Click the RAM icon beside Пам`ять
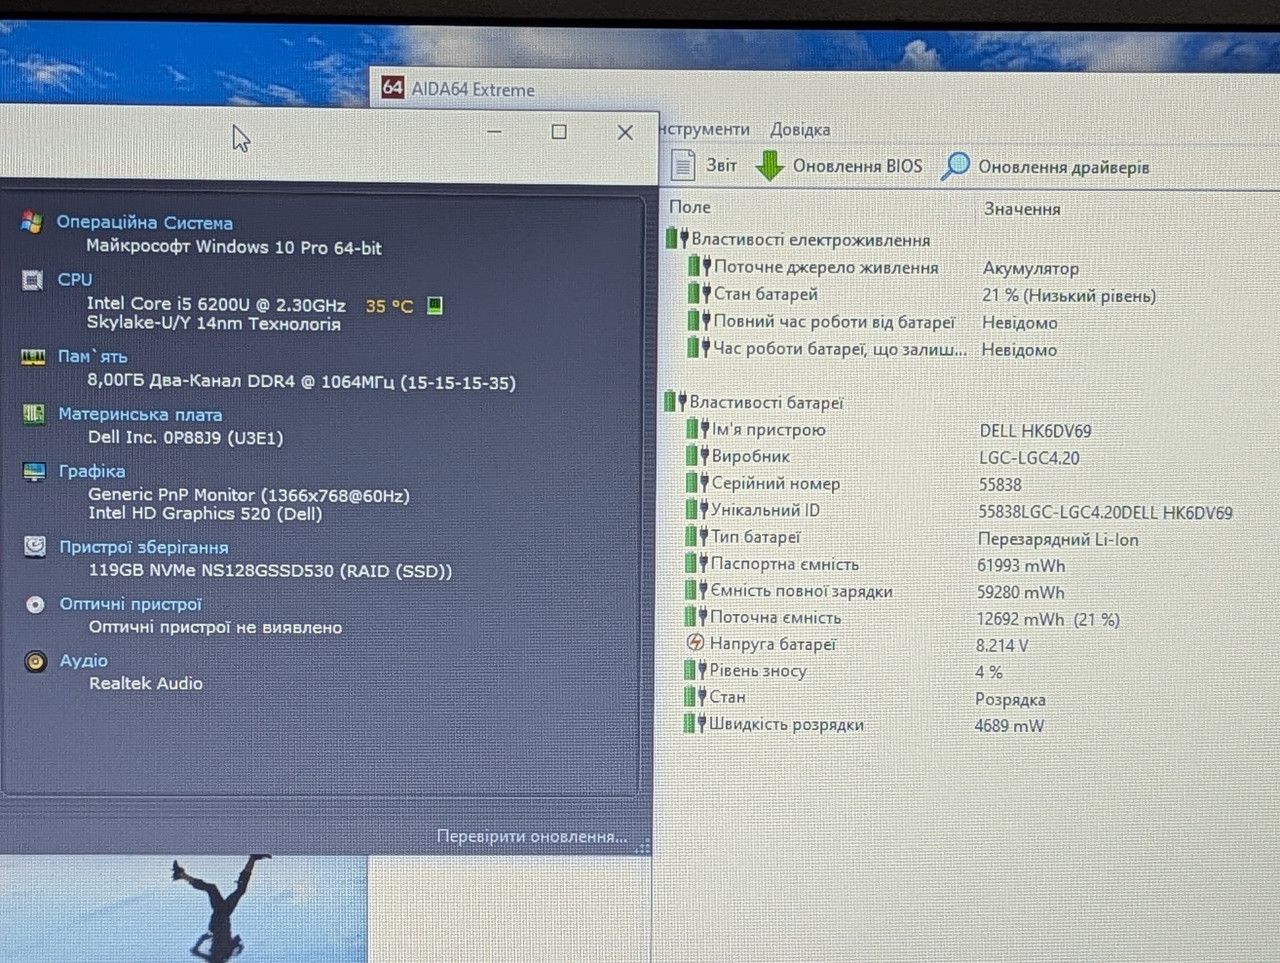 [33, 356]
